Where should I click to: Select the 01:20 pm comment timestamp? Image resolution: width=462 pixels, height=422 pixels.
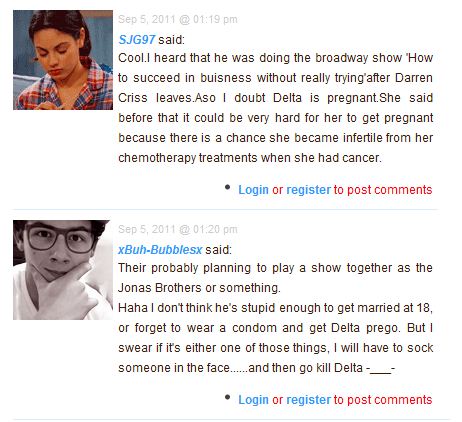(178, 229)
